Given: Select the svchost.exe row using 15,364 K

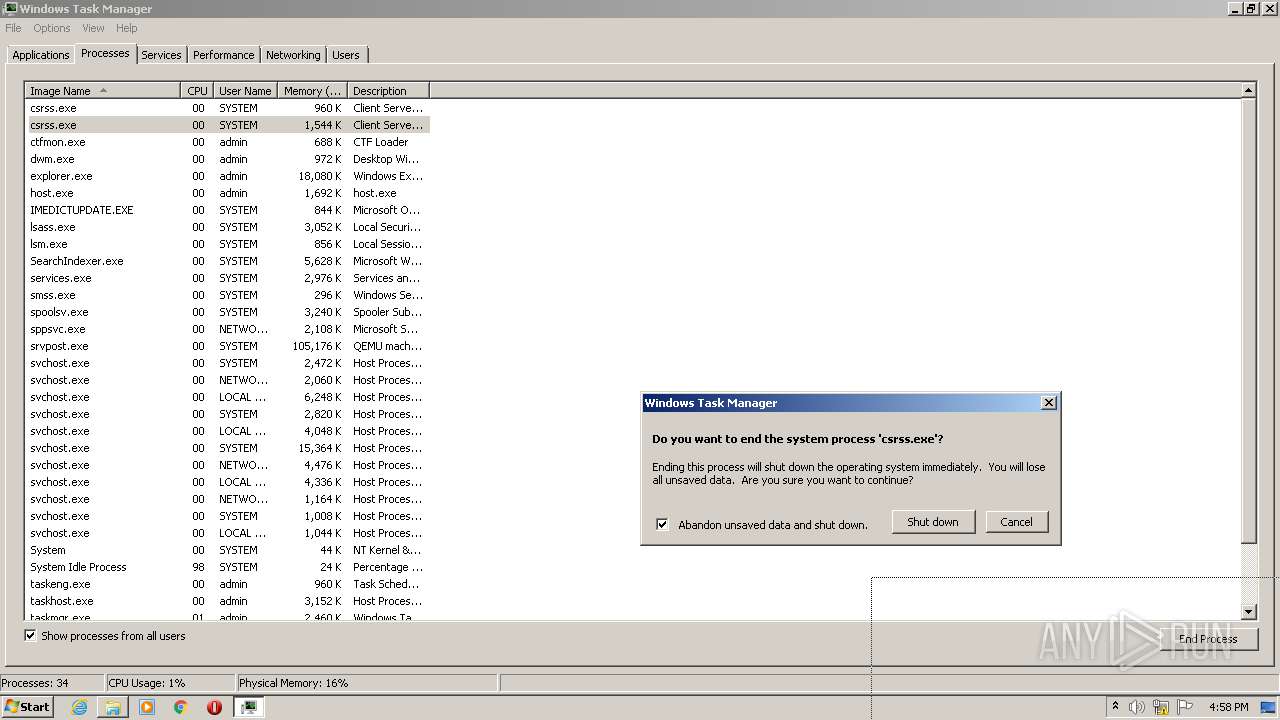Looking at the screenshot, I should pyautogui.click(x=227, y=448).
